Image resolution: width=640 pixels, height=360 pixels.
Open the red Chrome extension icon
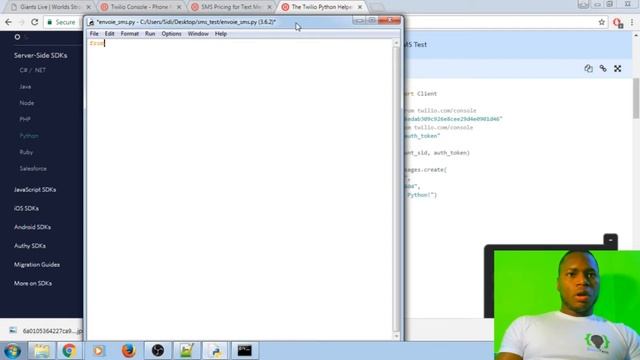[x=618, y=23]
